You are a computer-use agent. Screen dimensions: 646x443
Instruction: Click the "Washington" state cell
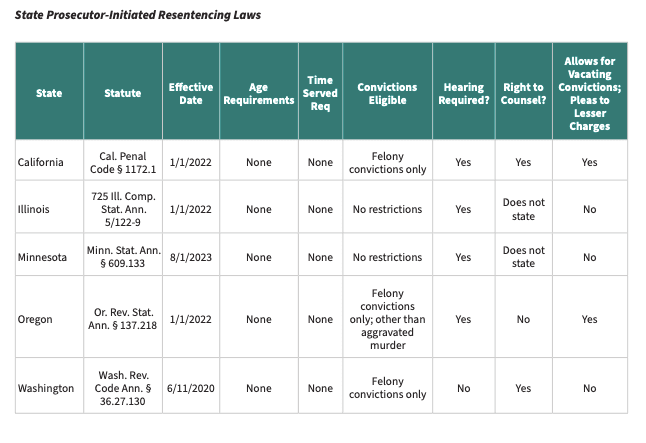tap(45, 388)
